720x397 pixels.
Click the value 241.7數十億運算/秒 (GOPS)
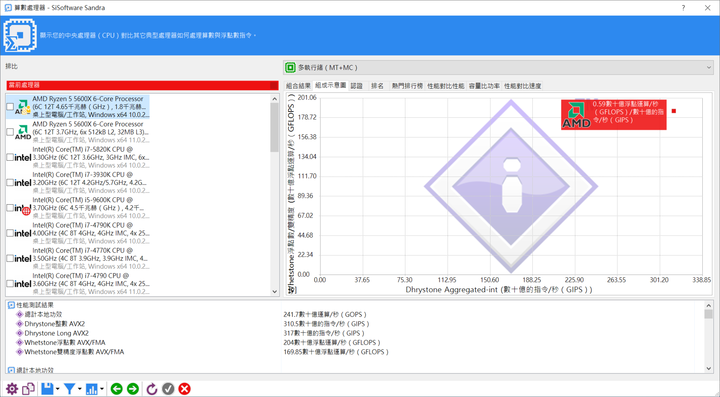tap(325, 314)
